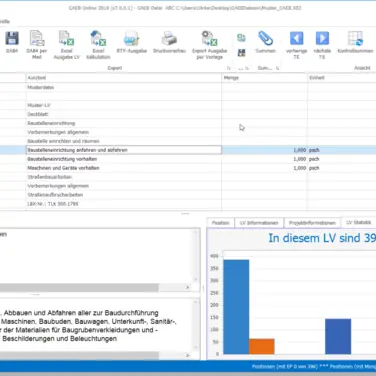Select Baustelle einrichten und räumen row

(188, 141)
